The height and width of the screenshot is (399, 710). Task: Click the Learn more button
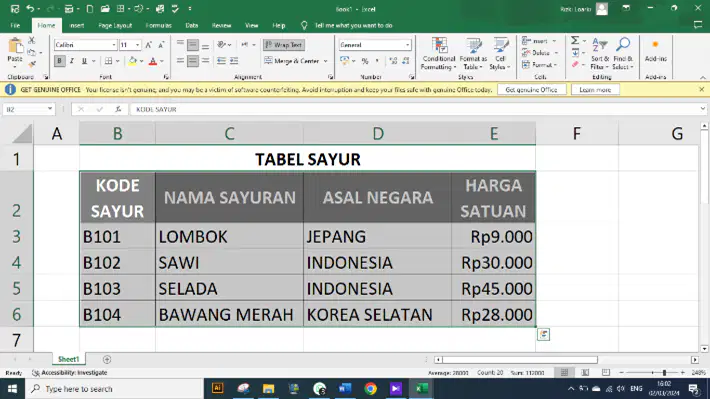click(595, 90)
